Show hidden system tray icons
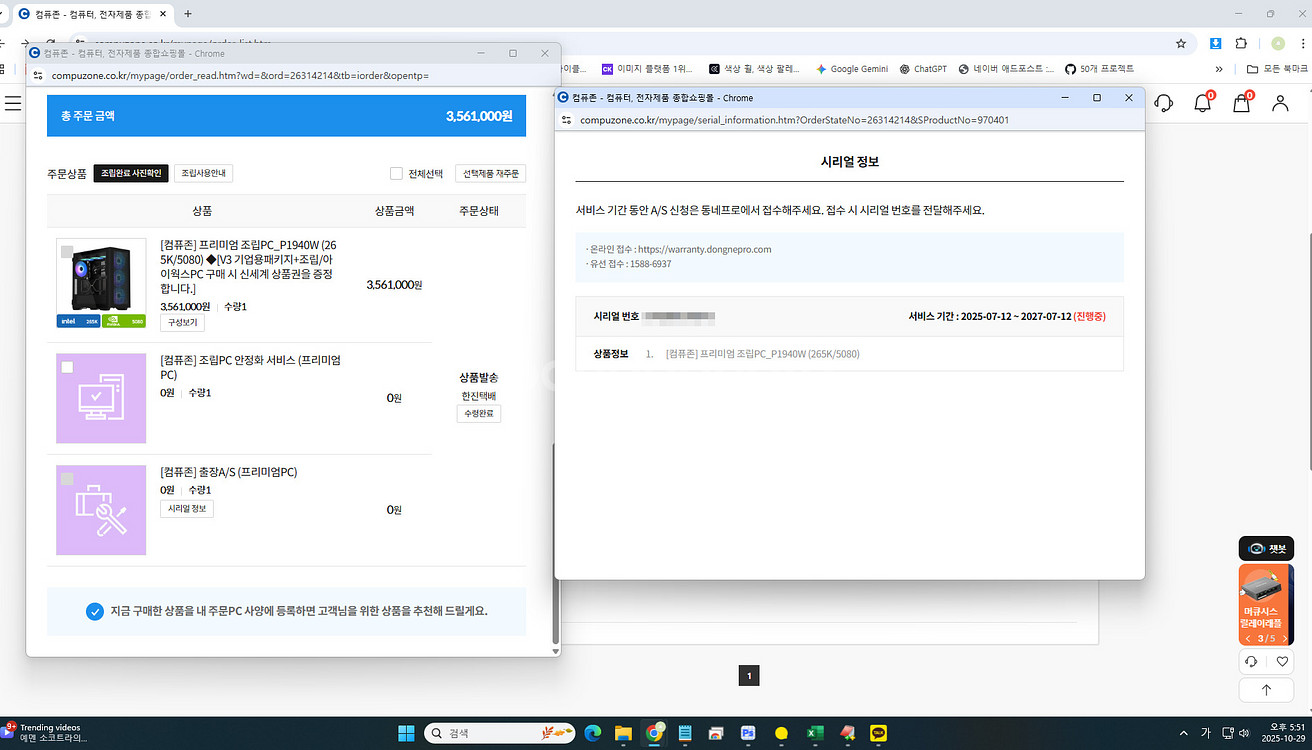The height and width of the screenshot is (750, 1312). coord(1184,733)
